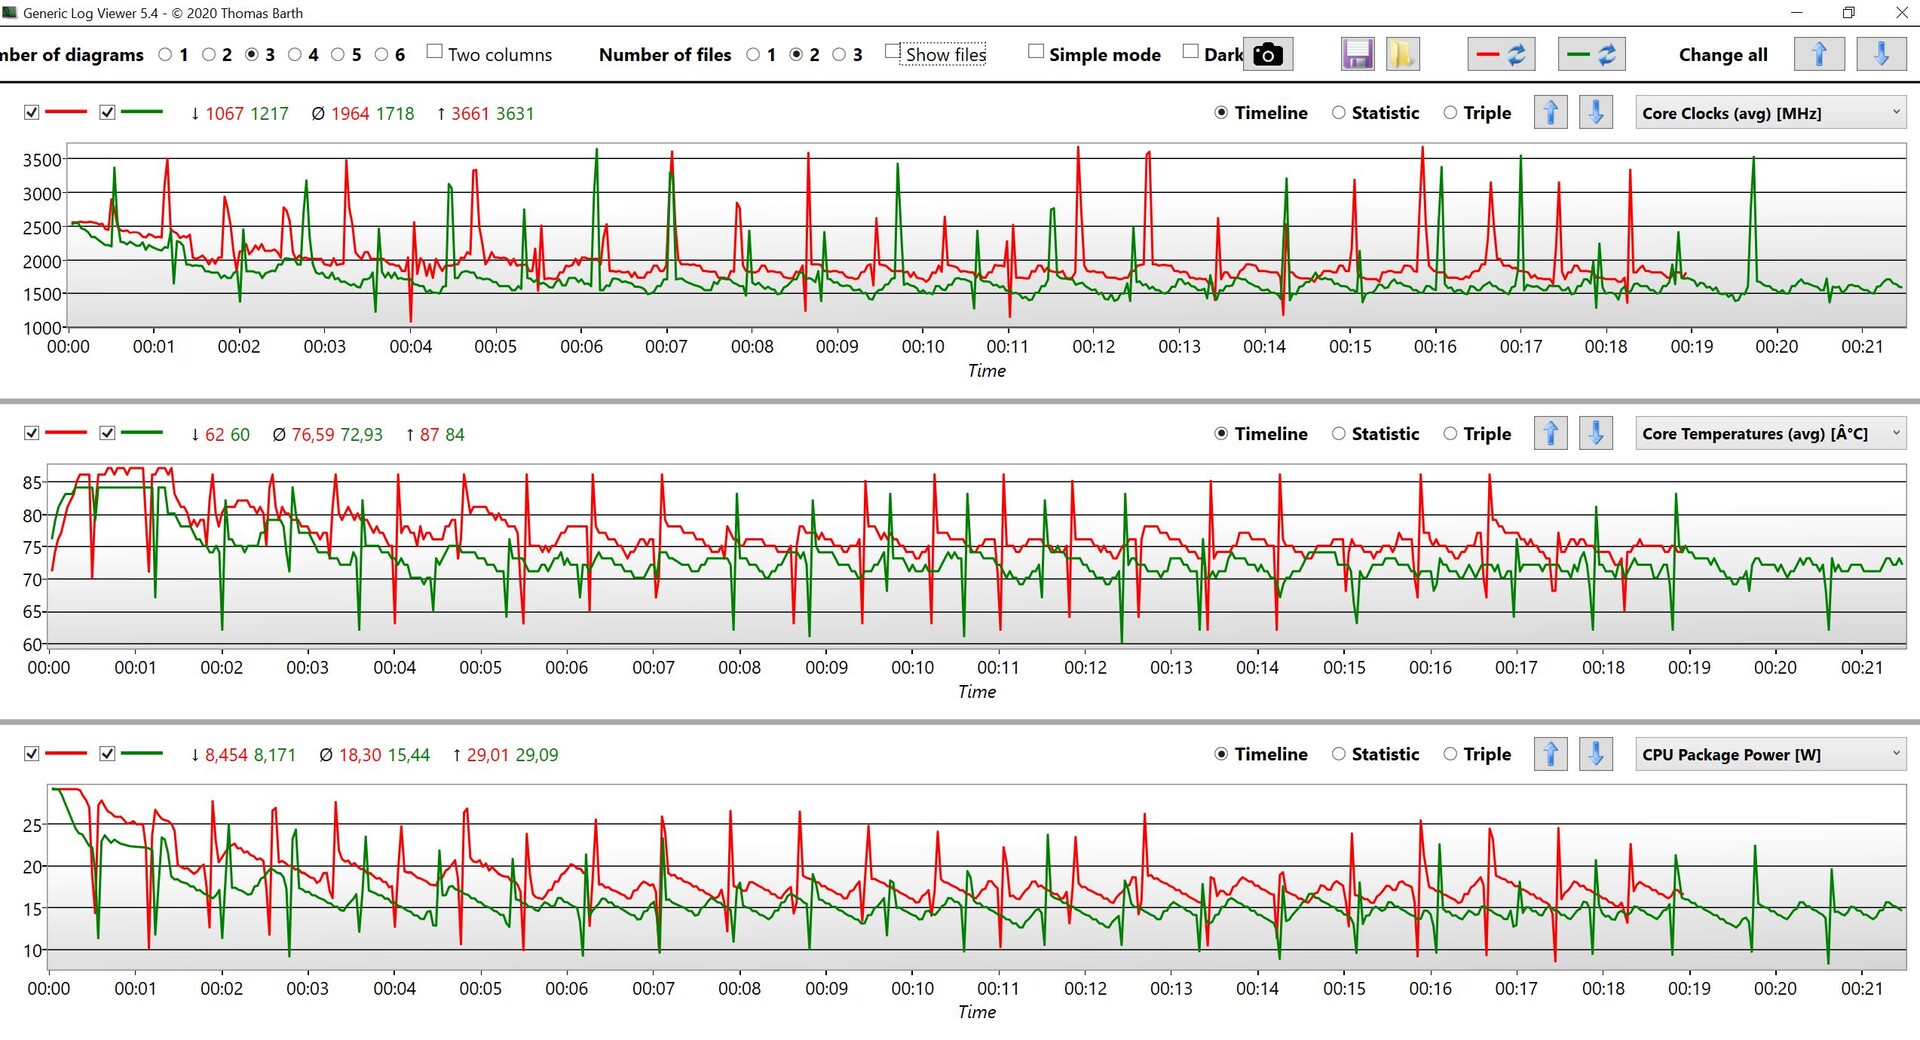This screenshot has height=1040, width=1920.
Task: Hide red series in Core Temperatures diagram
Action: pos(32,433)
